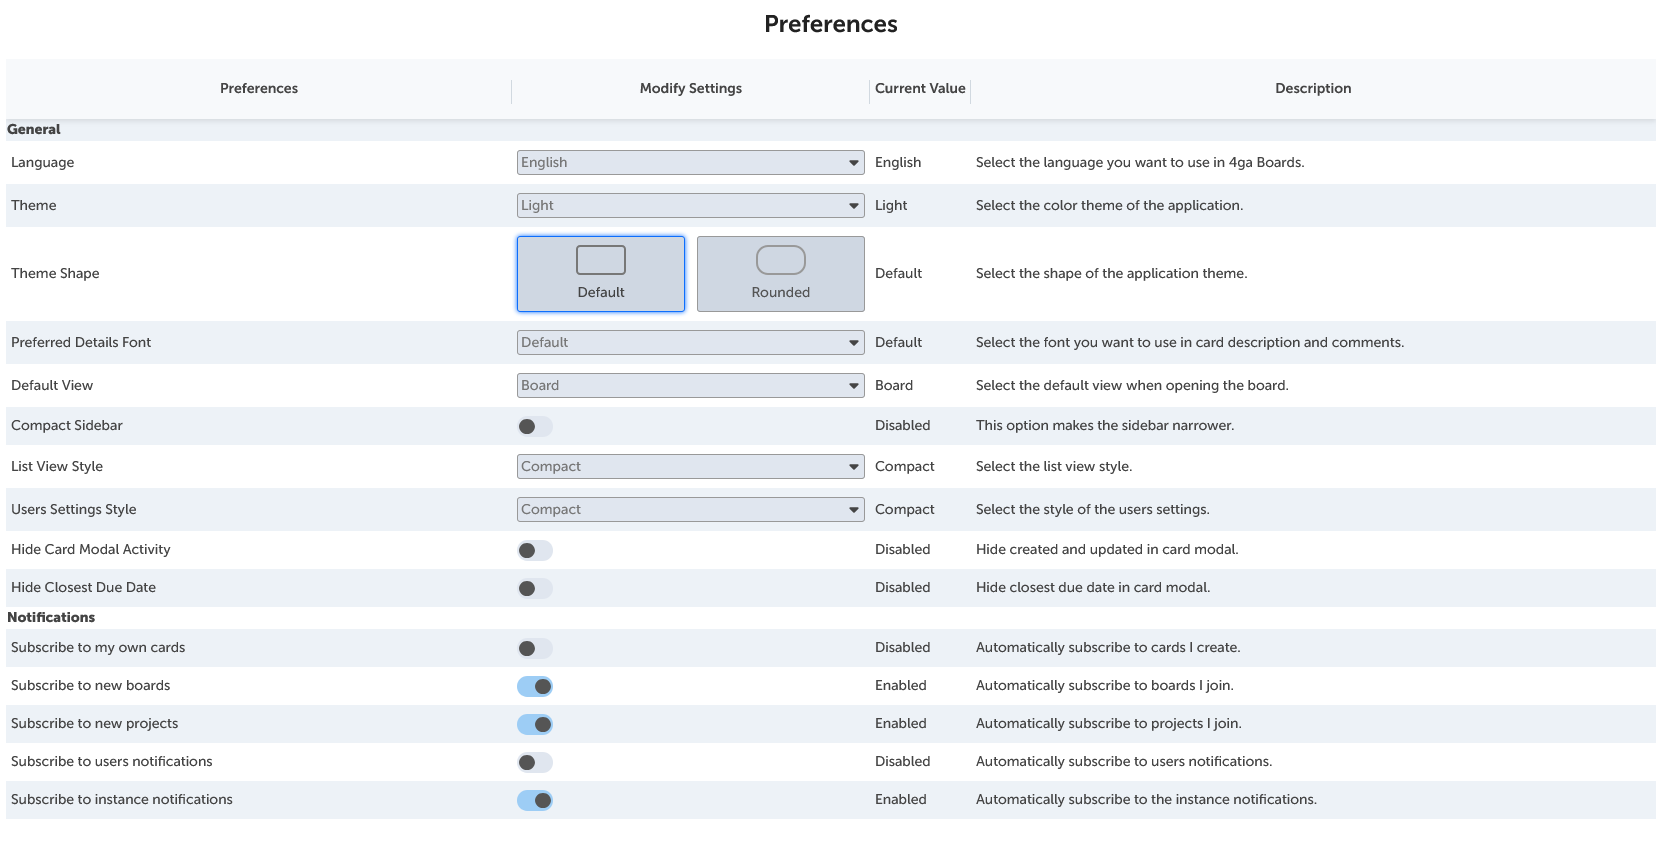Click the Description column header
Image resolution: width=1671 pixels, height=847 pixels.
[x=1312, y=89]
